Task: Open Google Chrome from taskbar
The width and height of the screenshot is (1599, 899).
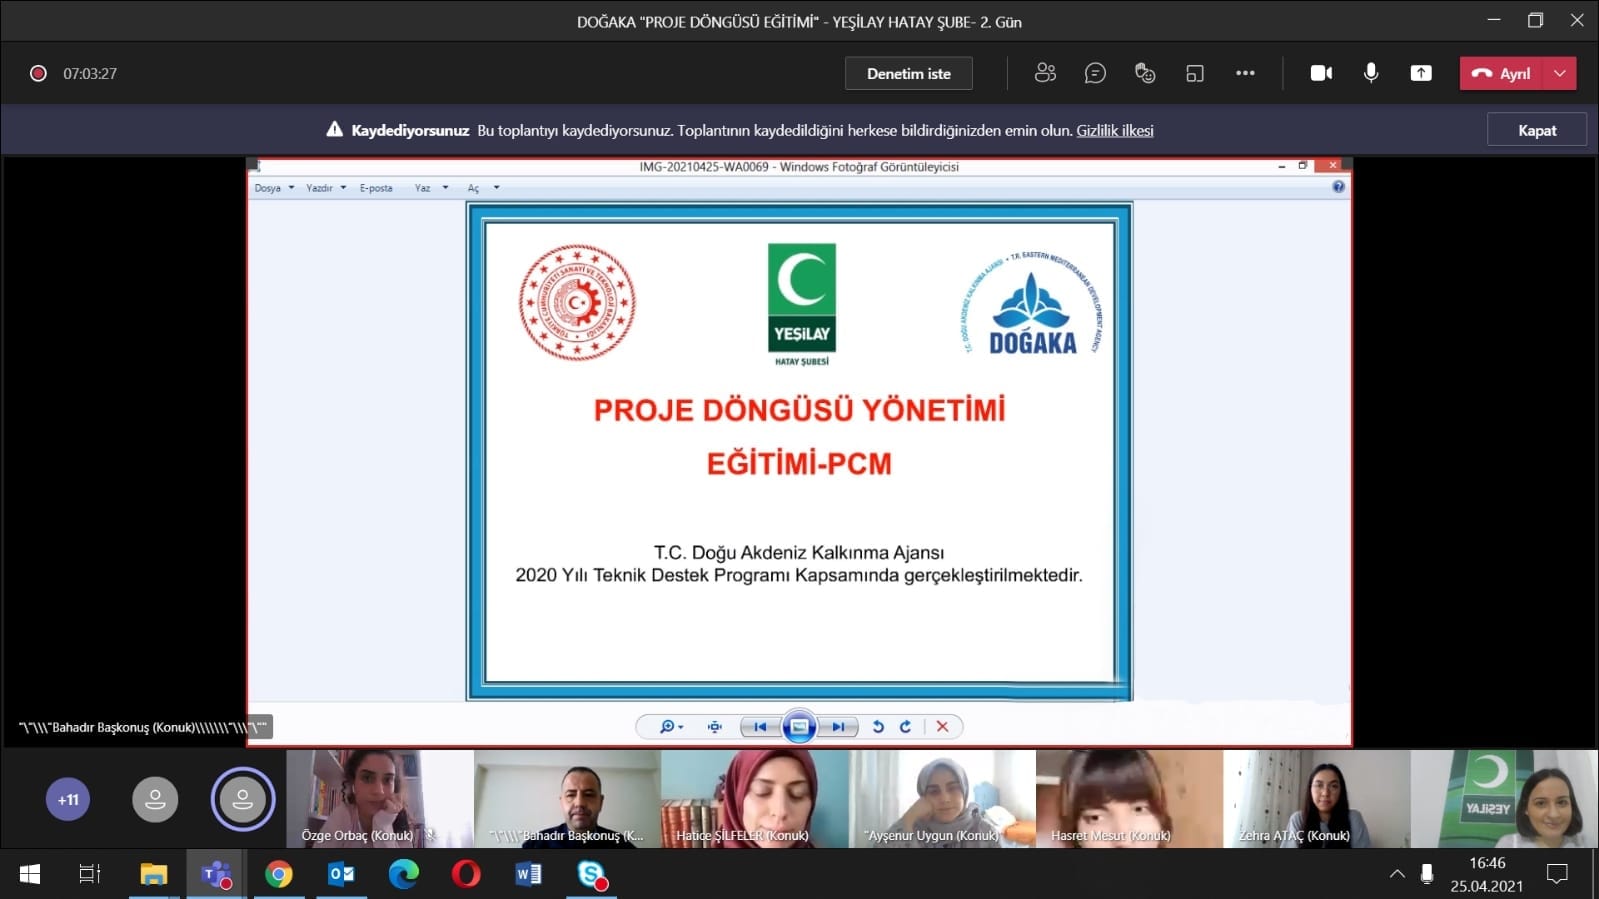Action: click(279, 874)
